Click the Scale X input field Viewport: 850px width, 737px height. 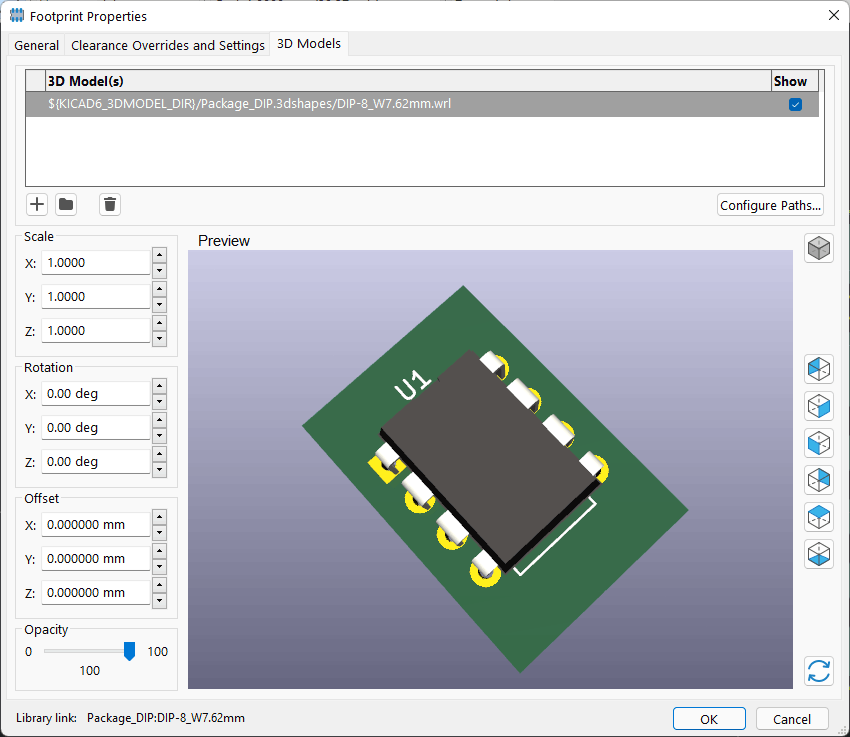(x=95, y=263)
